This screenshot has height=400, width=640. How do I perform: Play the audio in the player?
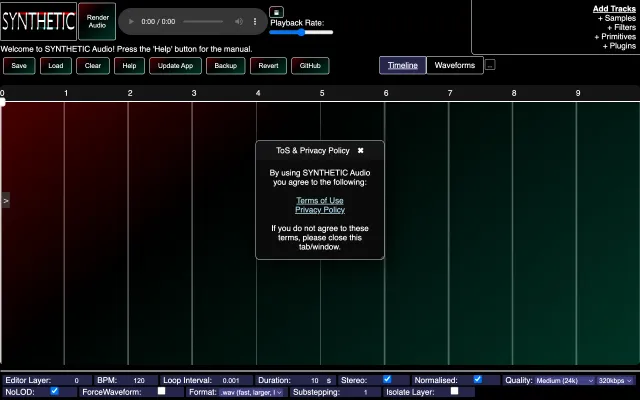pos(131,22)
